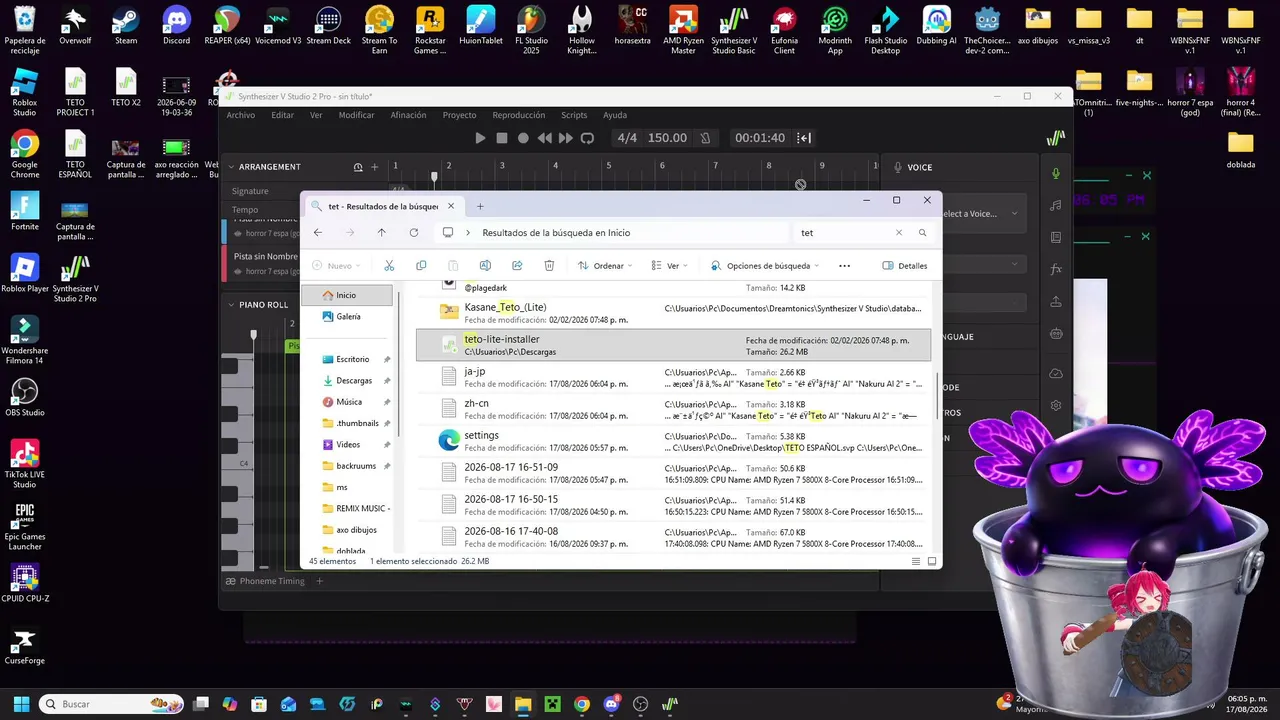This screenshot has width=1280, height=720.
Task: Toggle loop playback in Synthesizer V
Action: 587,138
